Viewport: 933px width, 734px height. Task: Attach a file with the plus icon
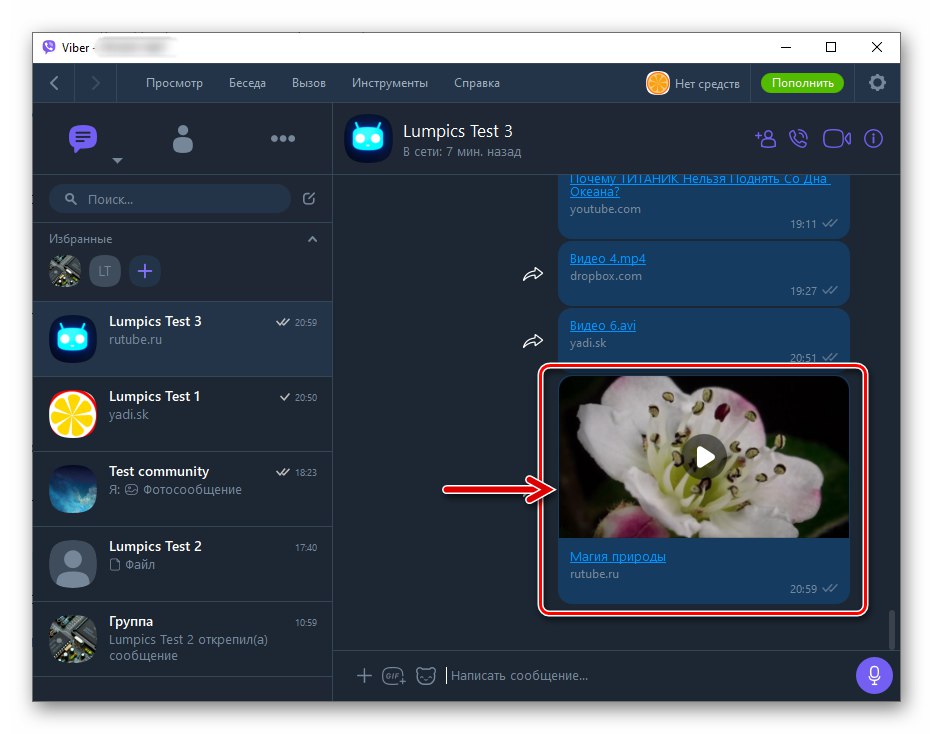364,676
